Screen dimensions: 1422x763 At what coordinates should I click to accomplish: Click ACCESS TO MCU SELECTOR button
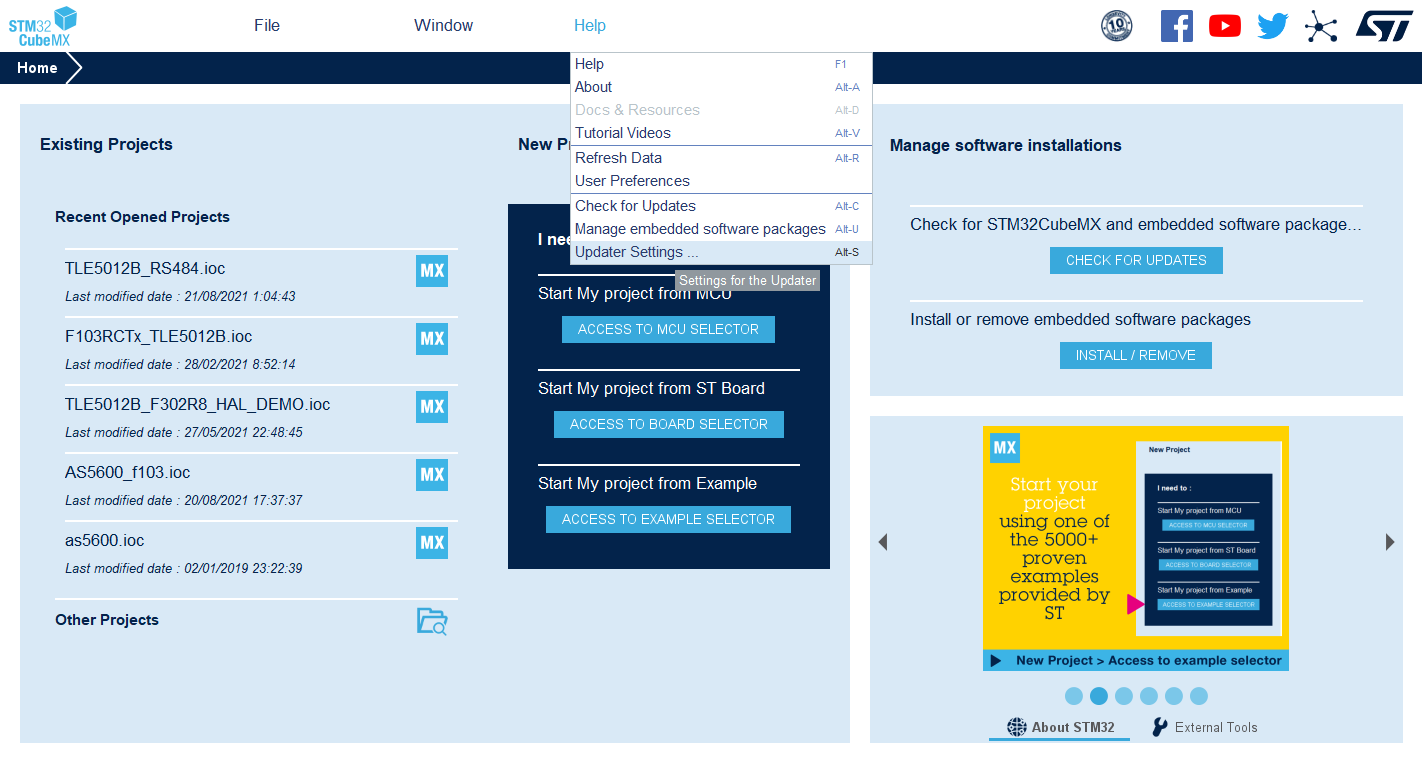coord(668,329)
